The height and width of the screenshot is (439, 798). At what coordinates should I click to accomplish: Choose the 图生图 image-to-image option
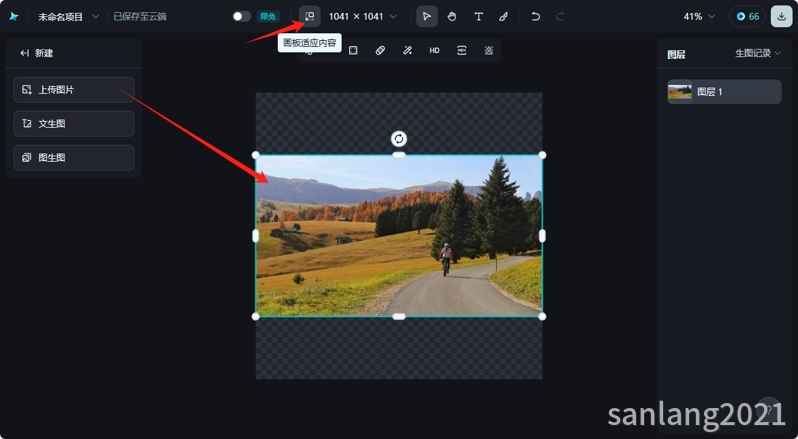pyautogui.click(x=74, y=158)
